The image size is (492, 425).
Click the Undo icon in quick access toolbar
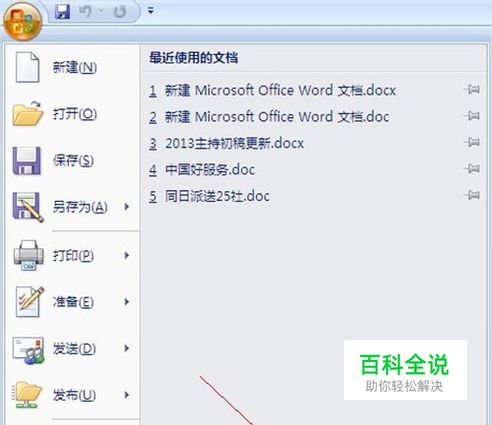click(85, 12)
